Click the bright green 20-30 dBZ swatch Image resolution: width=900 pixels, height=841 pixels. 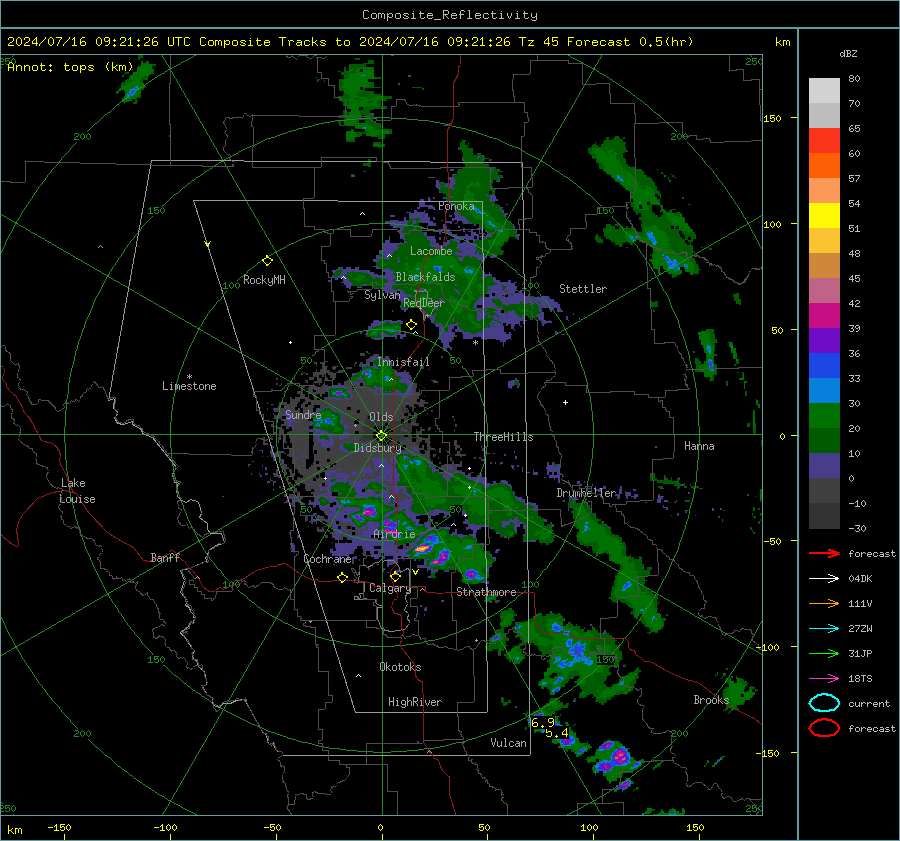click(x=824, y=416)
